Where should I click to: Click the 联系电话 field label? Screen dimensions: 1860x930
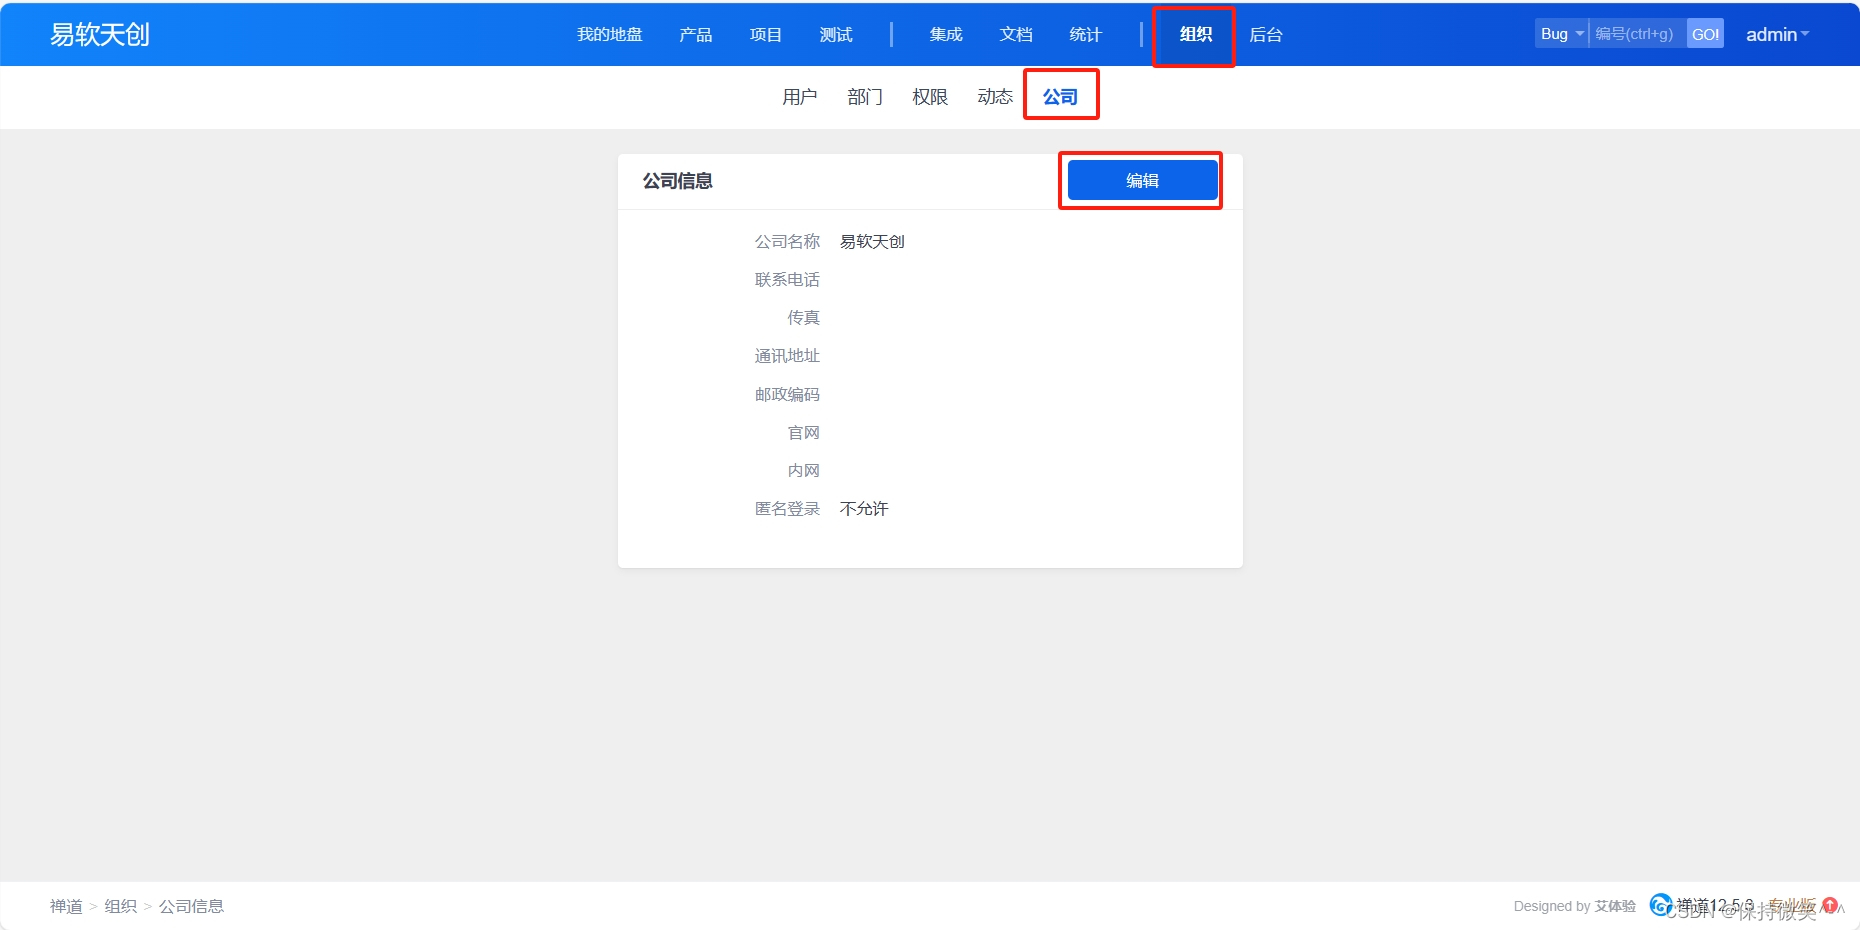point(787,279)
